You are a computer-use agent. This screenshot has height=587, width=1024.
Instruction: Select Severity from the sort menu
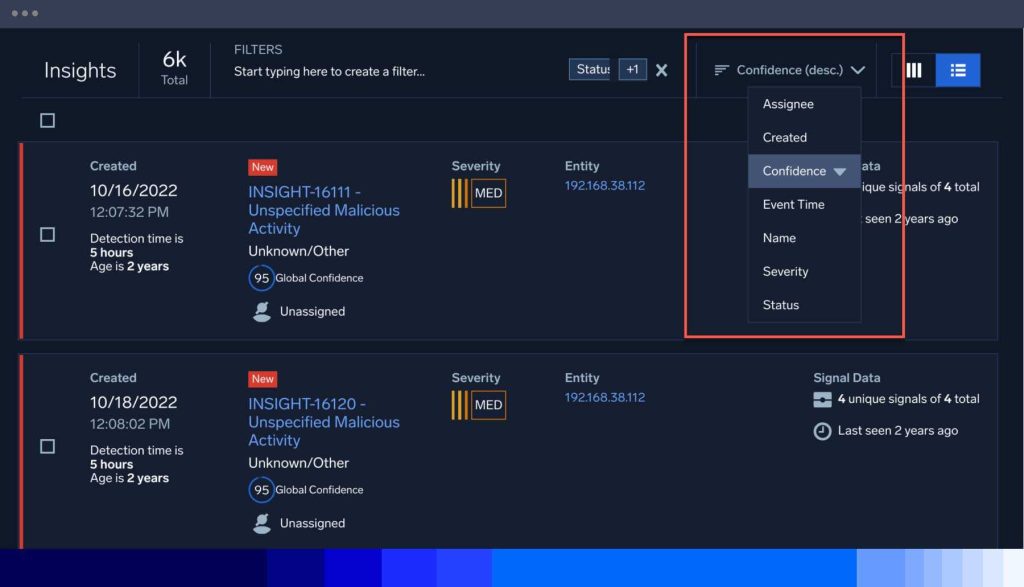(x=786, y=271)
